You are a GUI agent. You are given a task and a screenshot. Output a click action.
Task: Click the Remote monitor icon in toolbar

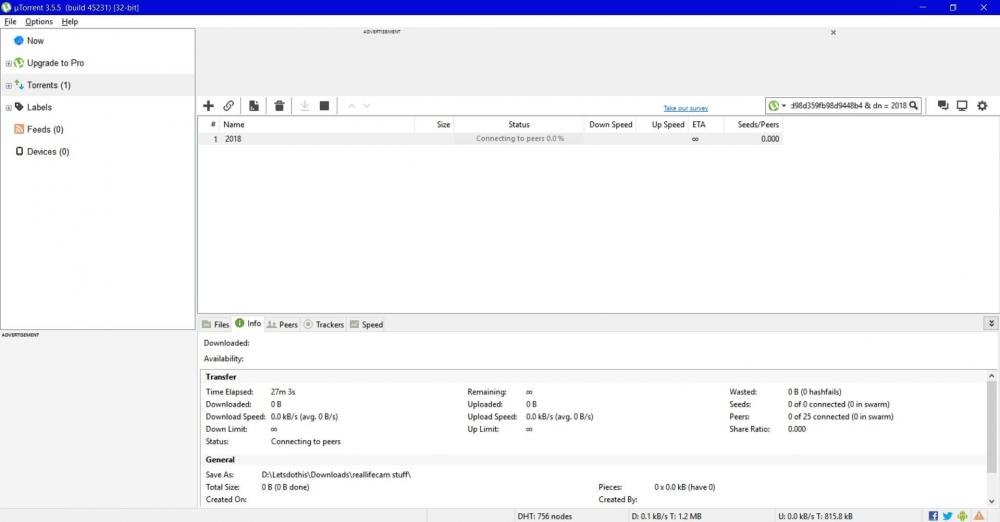[x=962, y=106]
